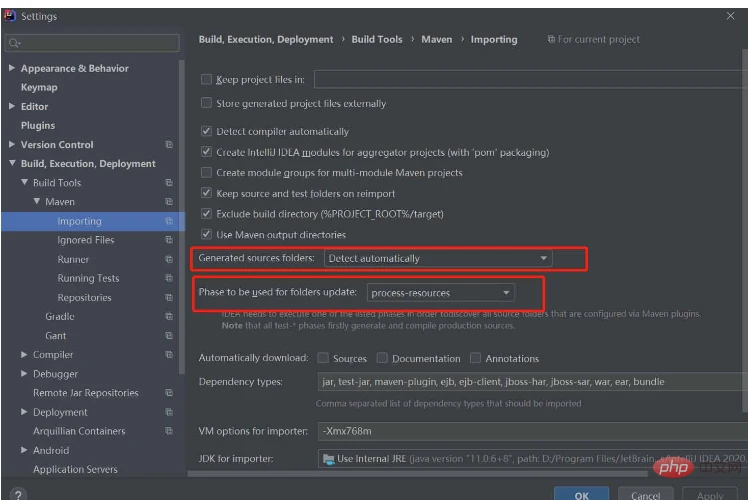Click the project-level icon beside Ignored Files
The height and width of the screenshot is (500, 752).
coord(169,240)
